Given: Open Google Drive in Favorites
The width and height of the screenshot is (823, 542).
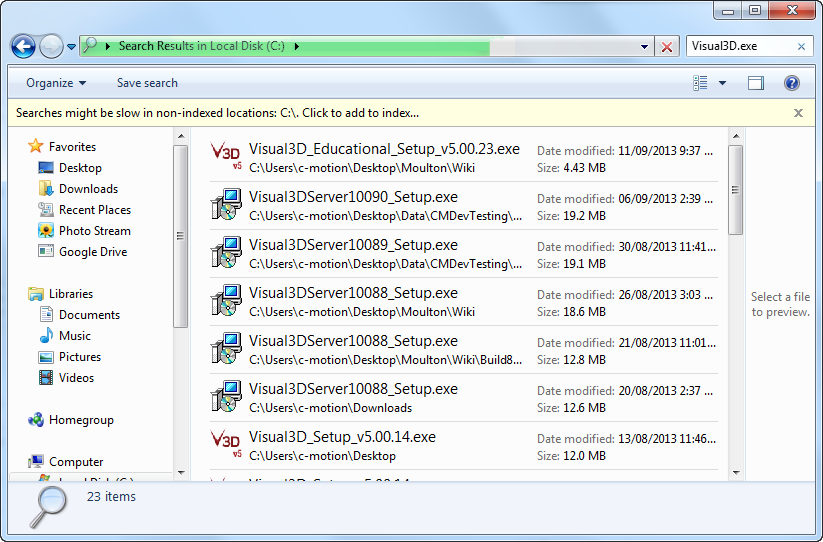Looking at the screenshot, I should [x=93, y=251].
